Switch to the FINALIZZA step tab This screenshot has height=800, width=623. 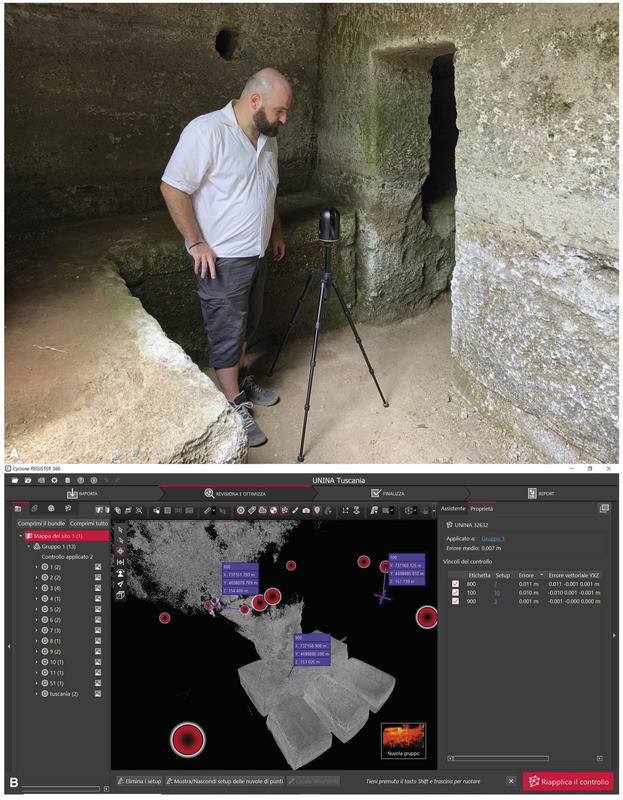(387, 493)
